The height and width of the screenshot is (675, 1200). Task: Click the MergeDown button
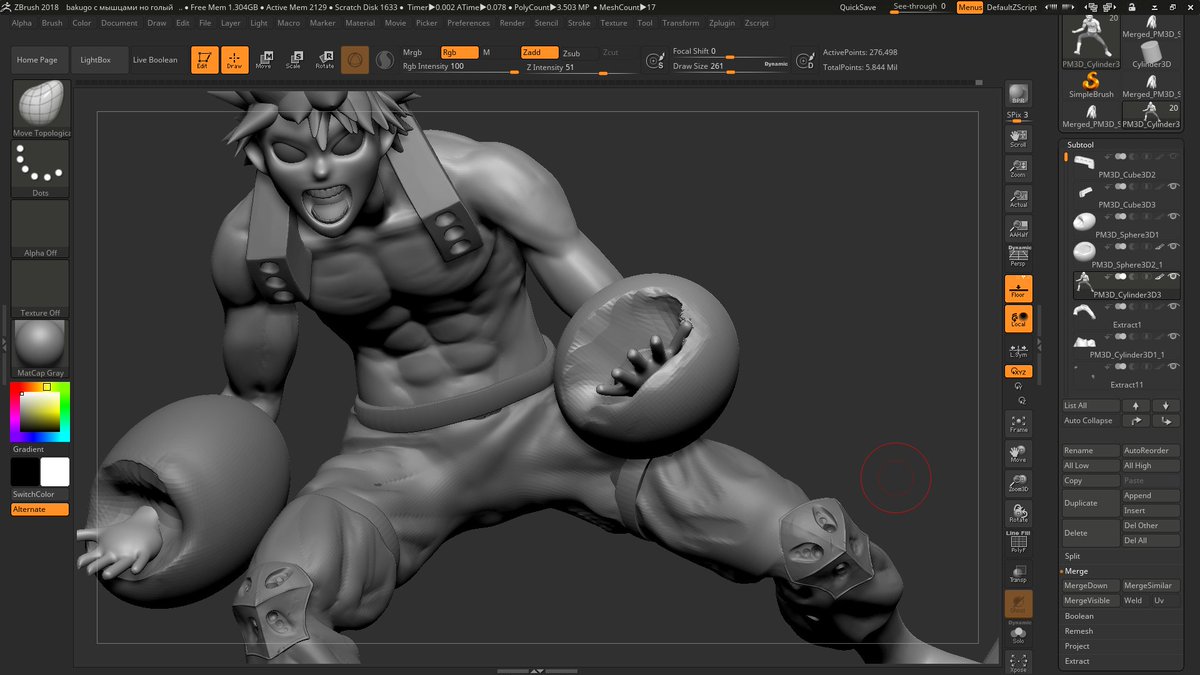(x=1091, y=586)
